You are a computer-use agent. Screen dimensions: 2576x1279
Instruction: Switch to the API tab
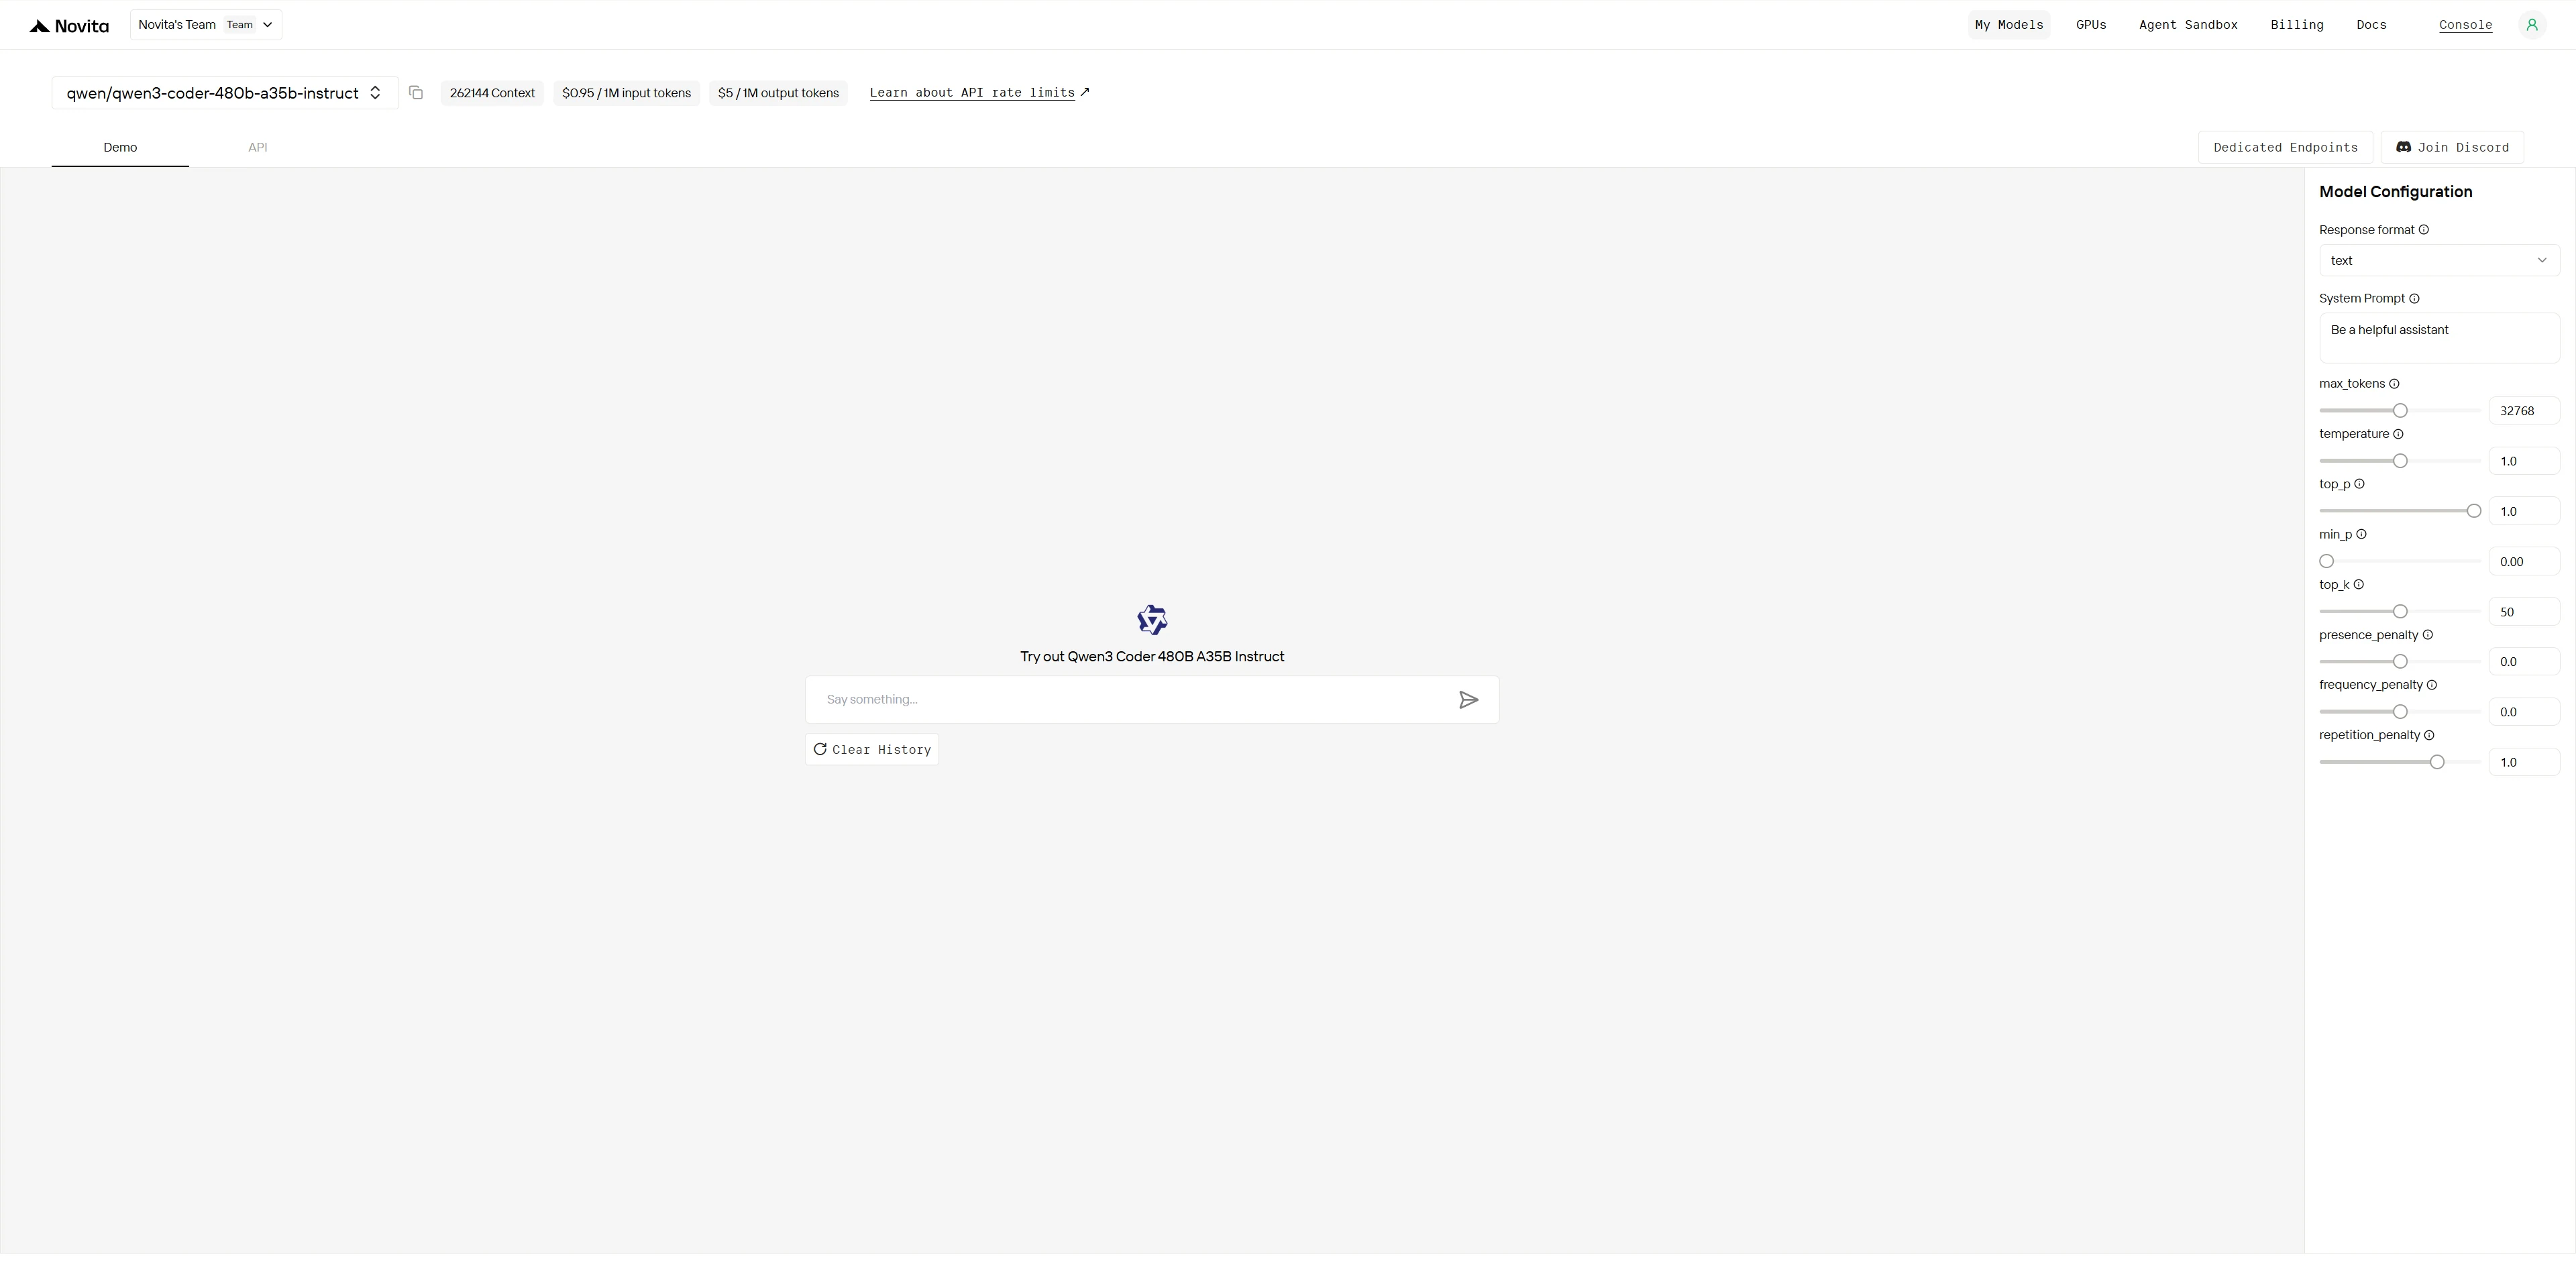coord(258,147)
